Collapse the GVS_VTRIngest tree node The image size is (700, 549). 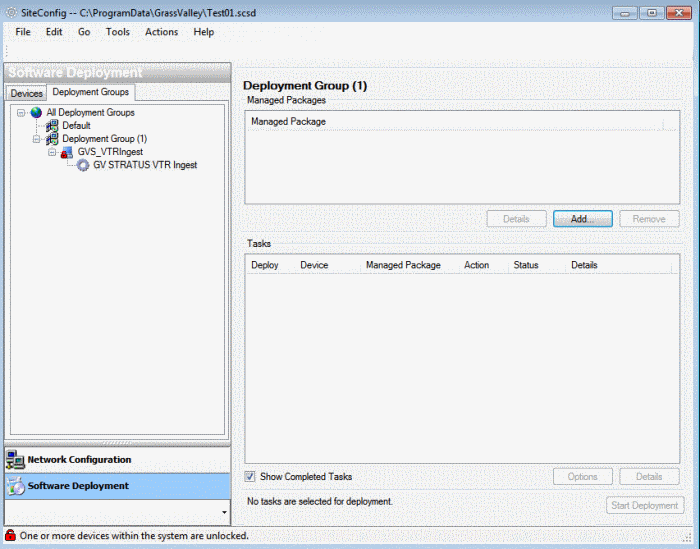[x=52, y=153]
